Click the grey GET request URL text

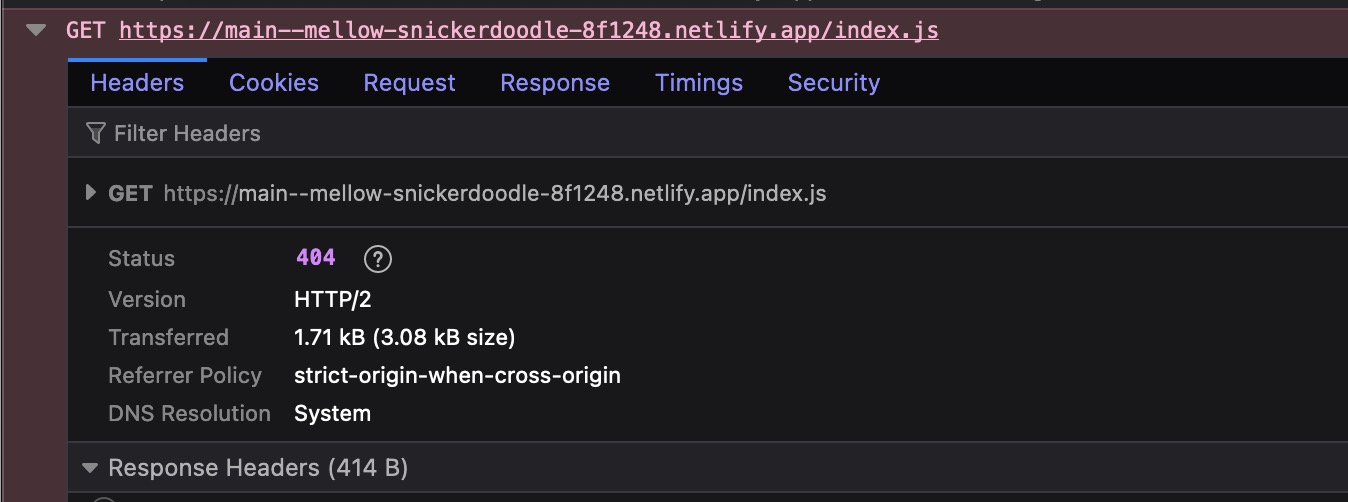point(495,193)
